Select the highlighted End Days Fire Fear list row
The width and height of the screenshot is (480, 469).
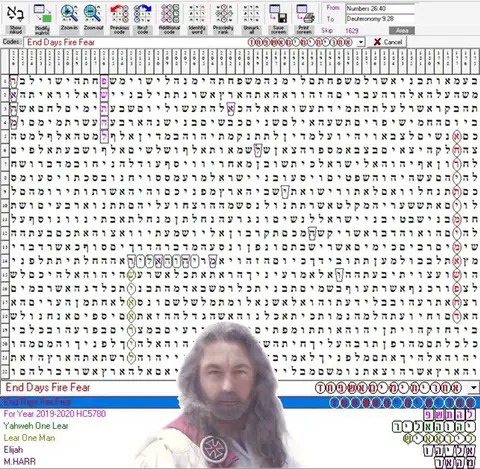(239, 402)
